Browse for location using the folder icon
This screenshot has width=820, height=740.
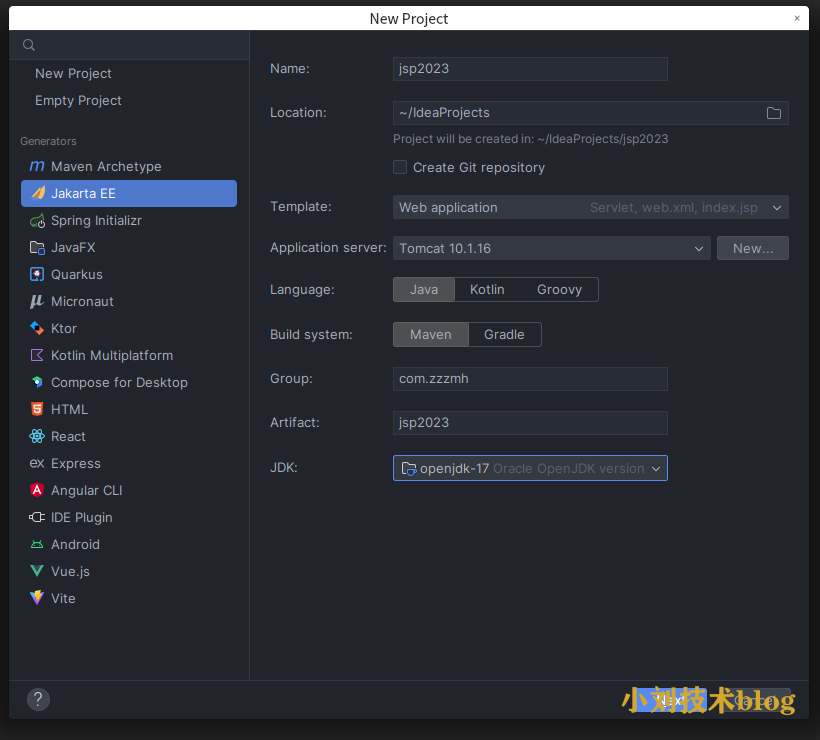coord(774,113)
